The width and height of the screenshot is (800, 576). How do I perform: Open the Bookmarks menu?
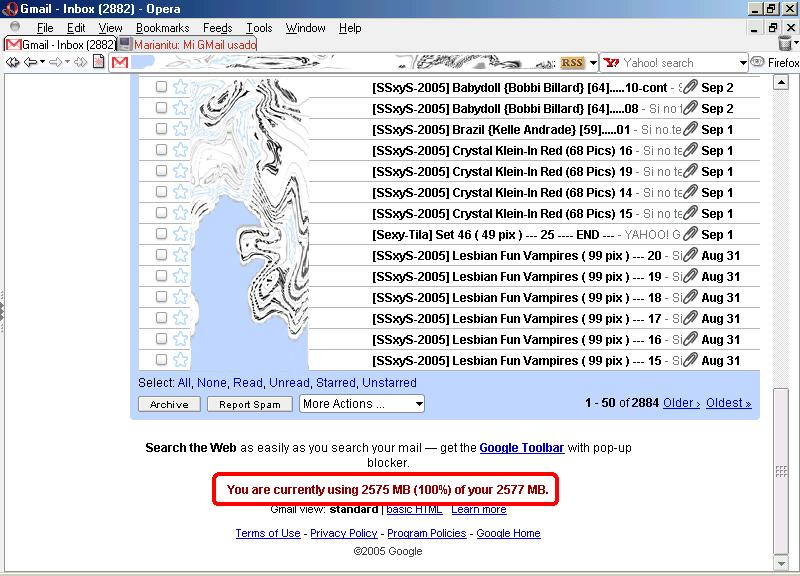[x=162, y=28]
